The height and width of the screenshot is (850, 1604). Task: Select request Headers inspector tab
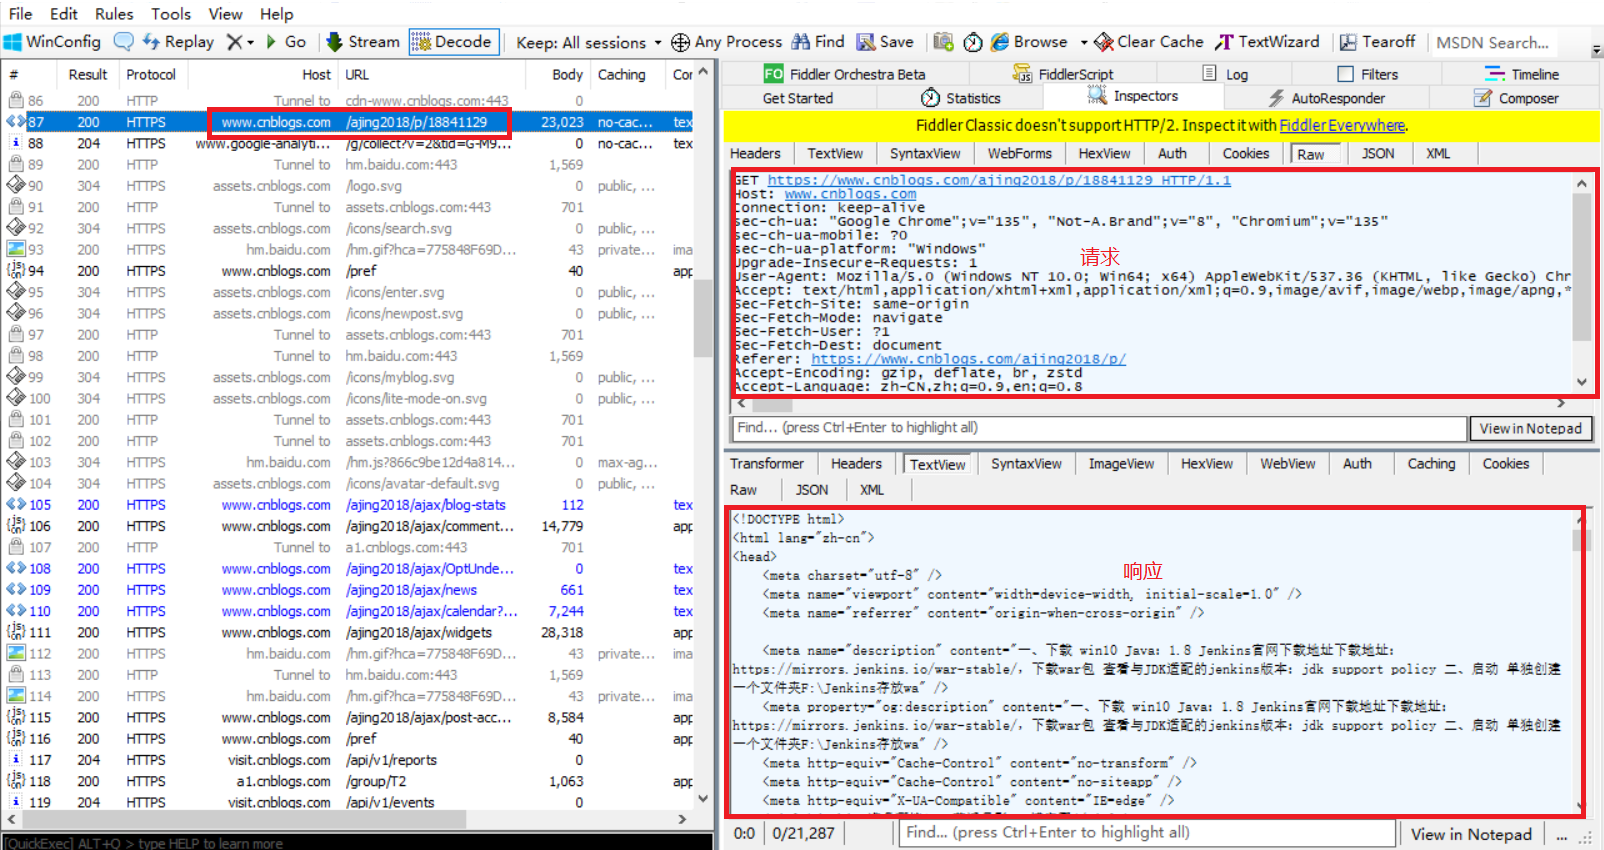[x=755, y=153]
